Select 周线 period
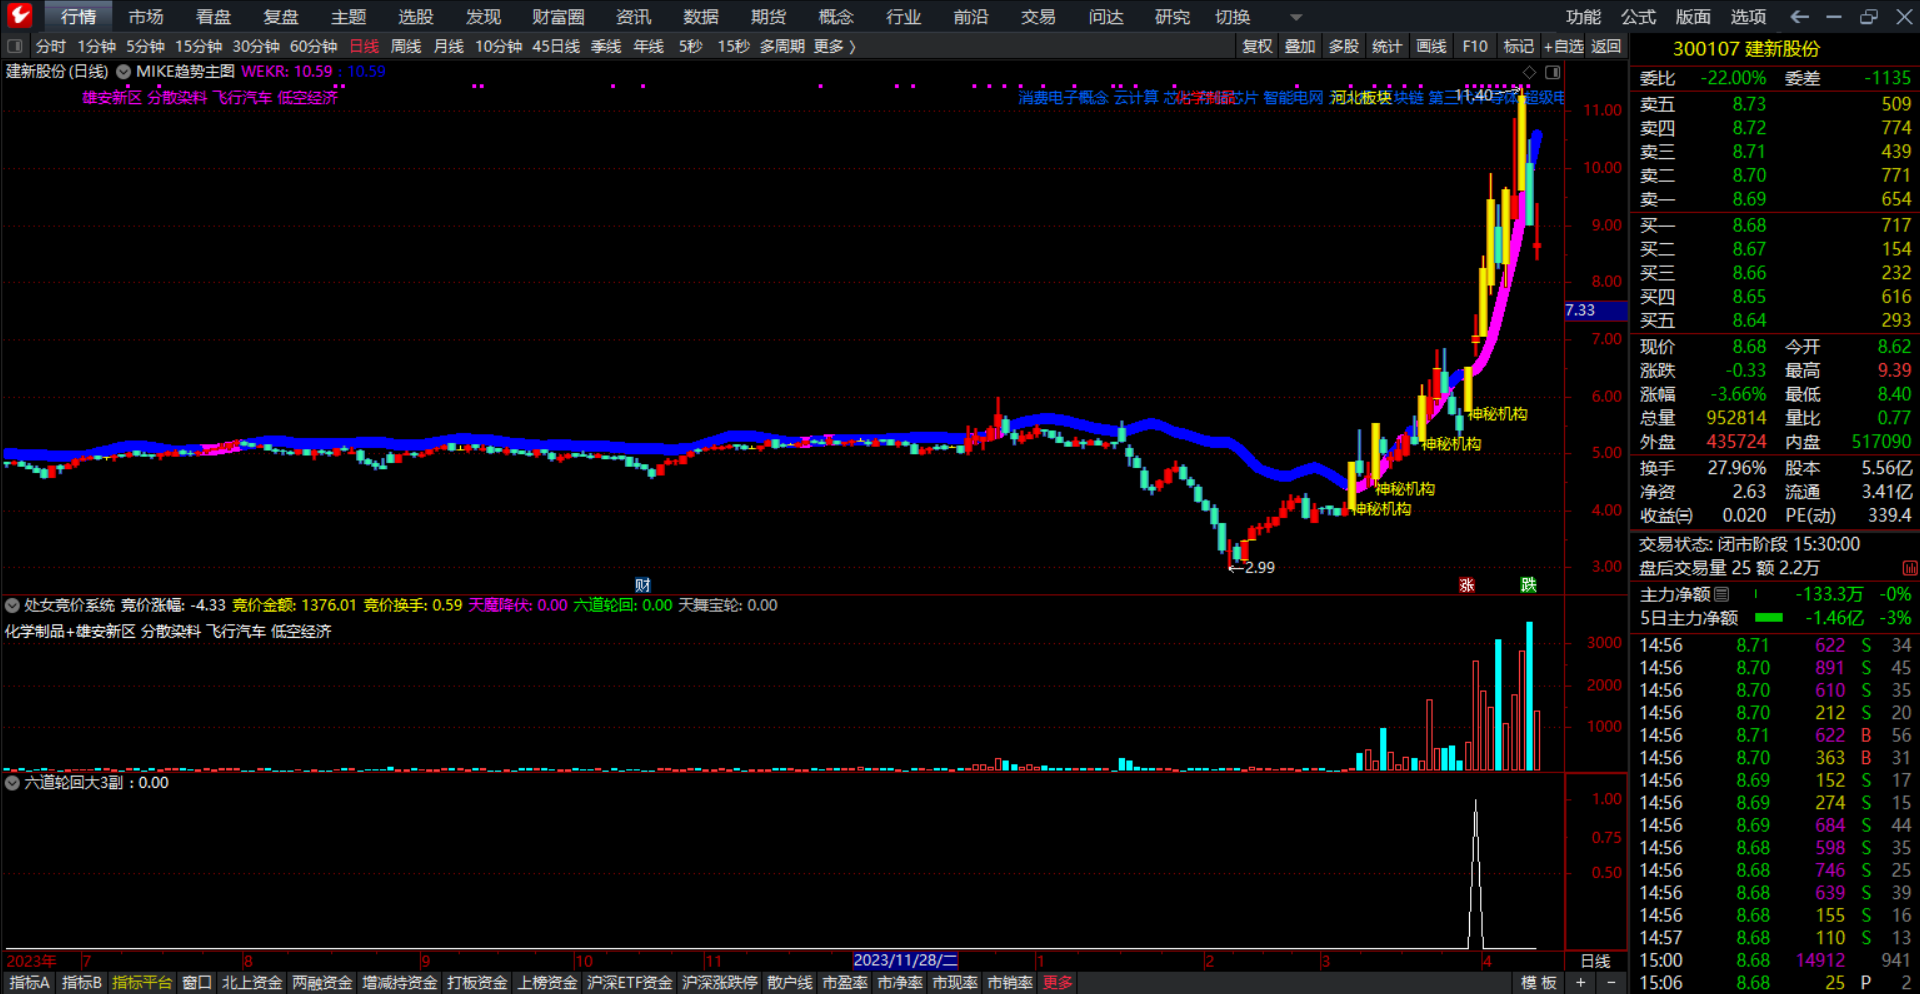Image resolution: width=1920 pixels, height=994 pixels. point(406,46)
